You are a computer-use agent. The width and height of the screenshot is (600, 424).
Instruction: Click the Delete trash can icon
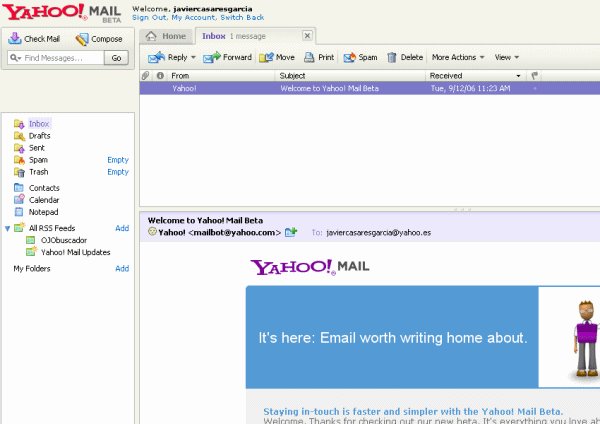[x=391, y=57]
